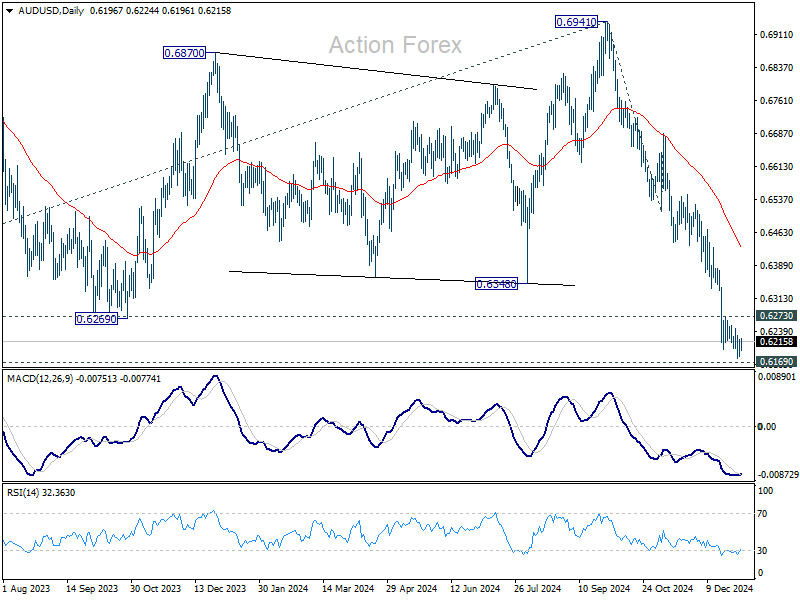
Task: Click the RSI 100 scale label
Action: [766, 491]
